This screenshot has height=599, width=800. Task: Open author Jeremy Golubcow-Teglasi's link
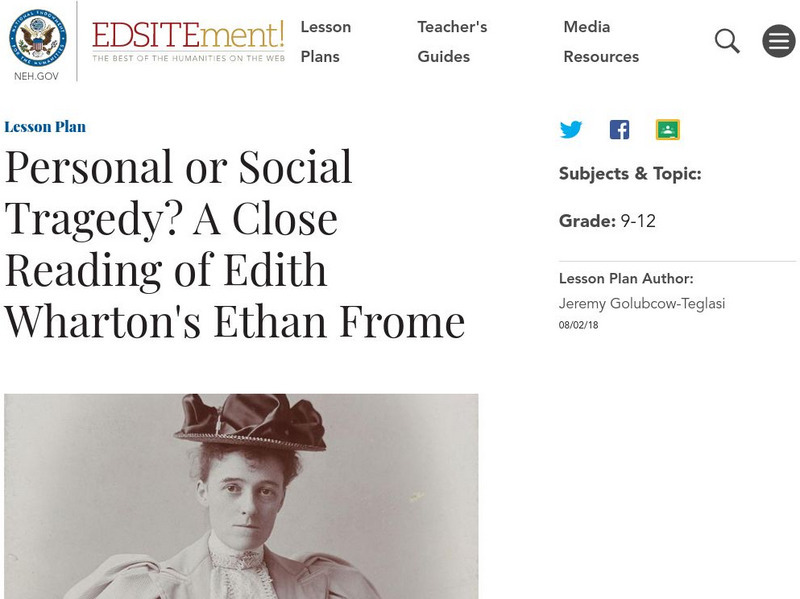[642, 304]
